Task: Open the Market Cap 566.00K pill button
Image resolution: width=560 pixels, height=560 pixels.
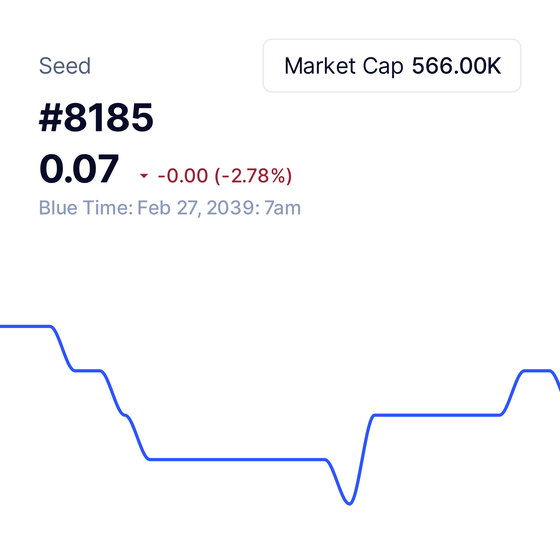Action: 392,66
